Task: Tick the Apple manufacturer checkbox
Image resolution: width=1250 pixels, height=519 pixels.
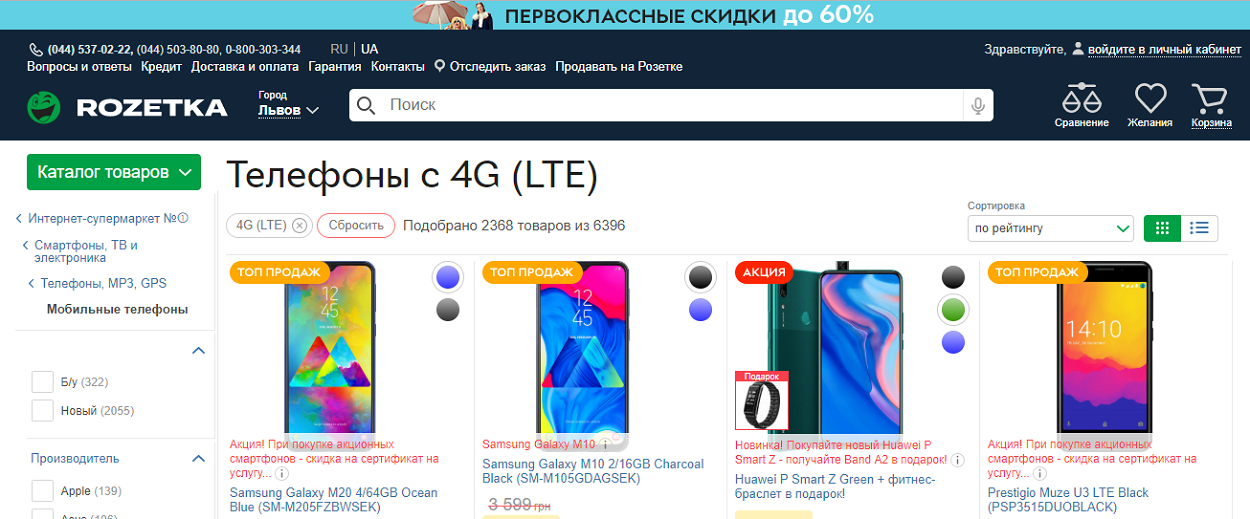Action: pos(42,491)
